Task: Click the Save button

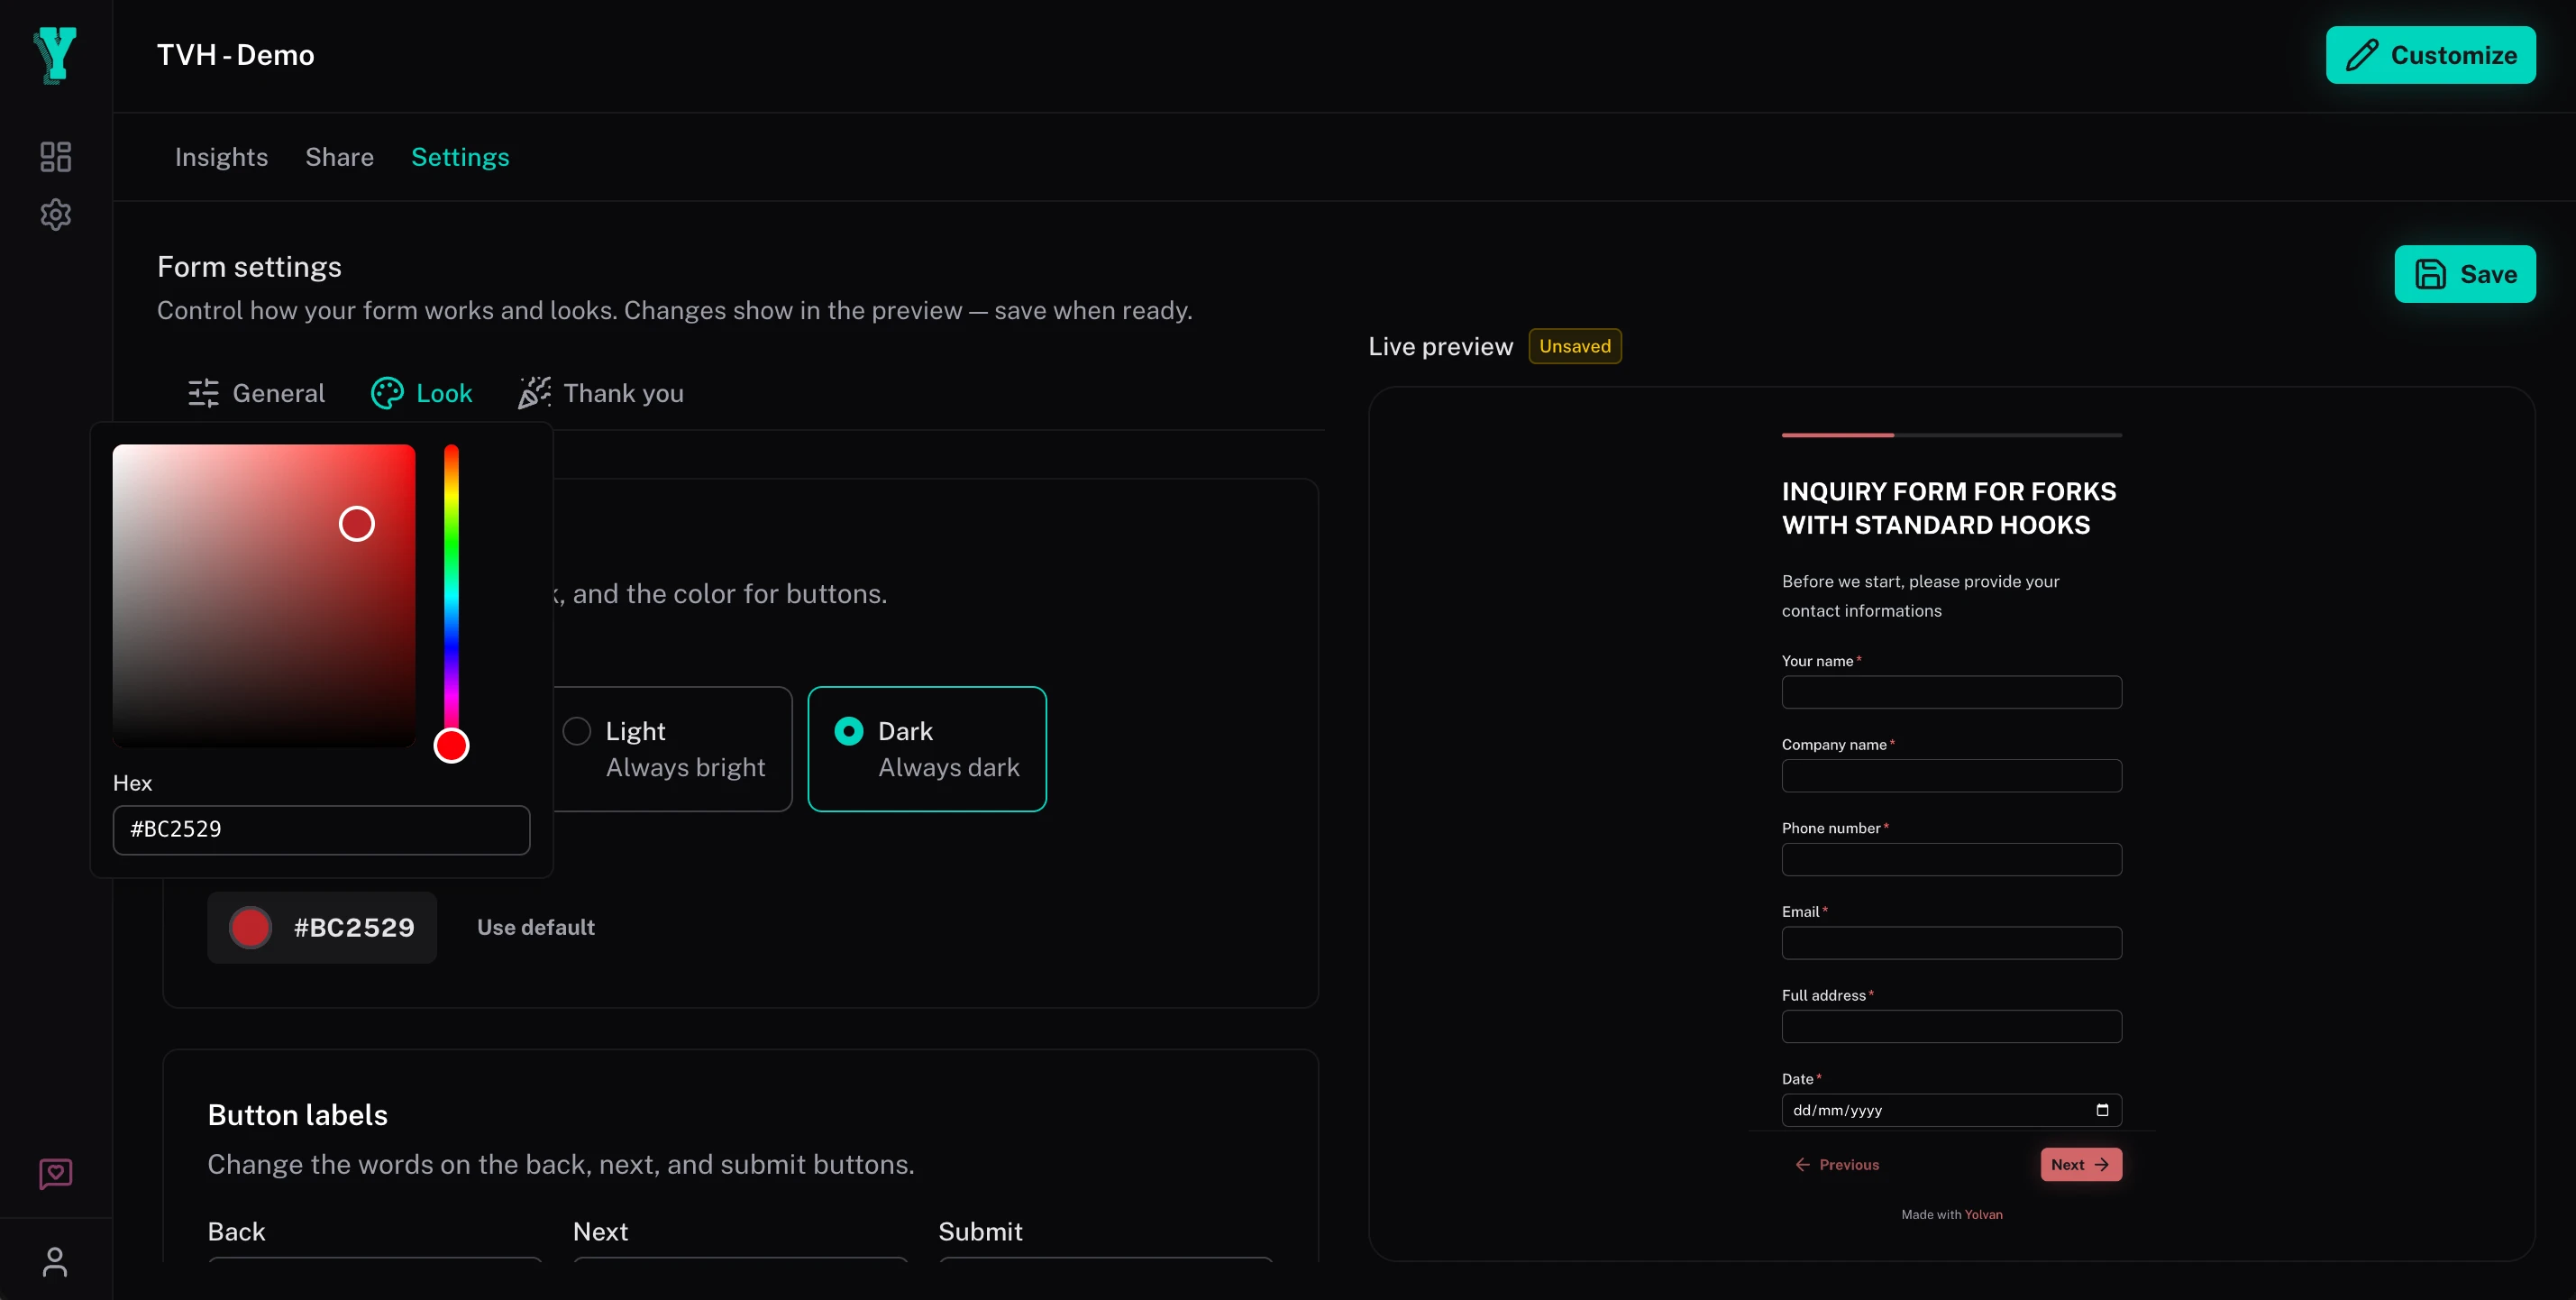Action: tap(2464, 274)
